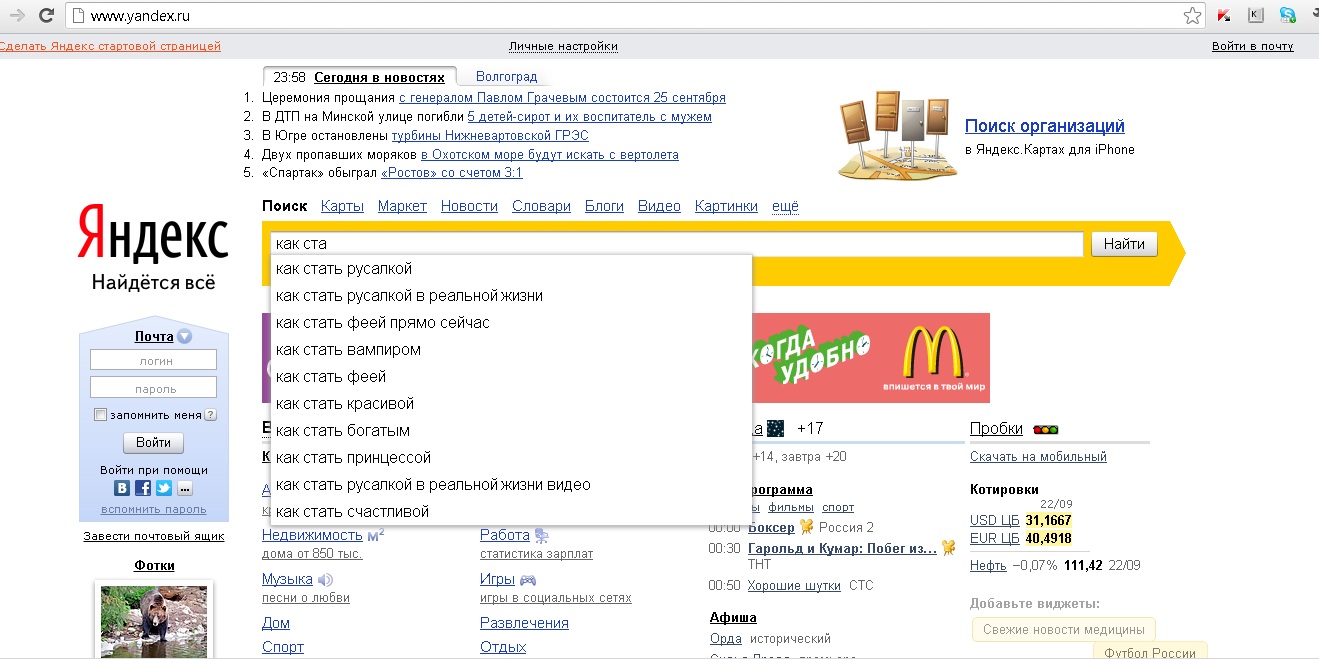Open the Новости service tab
This screenshot has width=1319, height=659.
pos(469,206)
